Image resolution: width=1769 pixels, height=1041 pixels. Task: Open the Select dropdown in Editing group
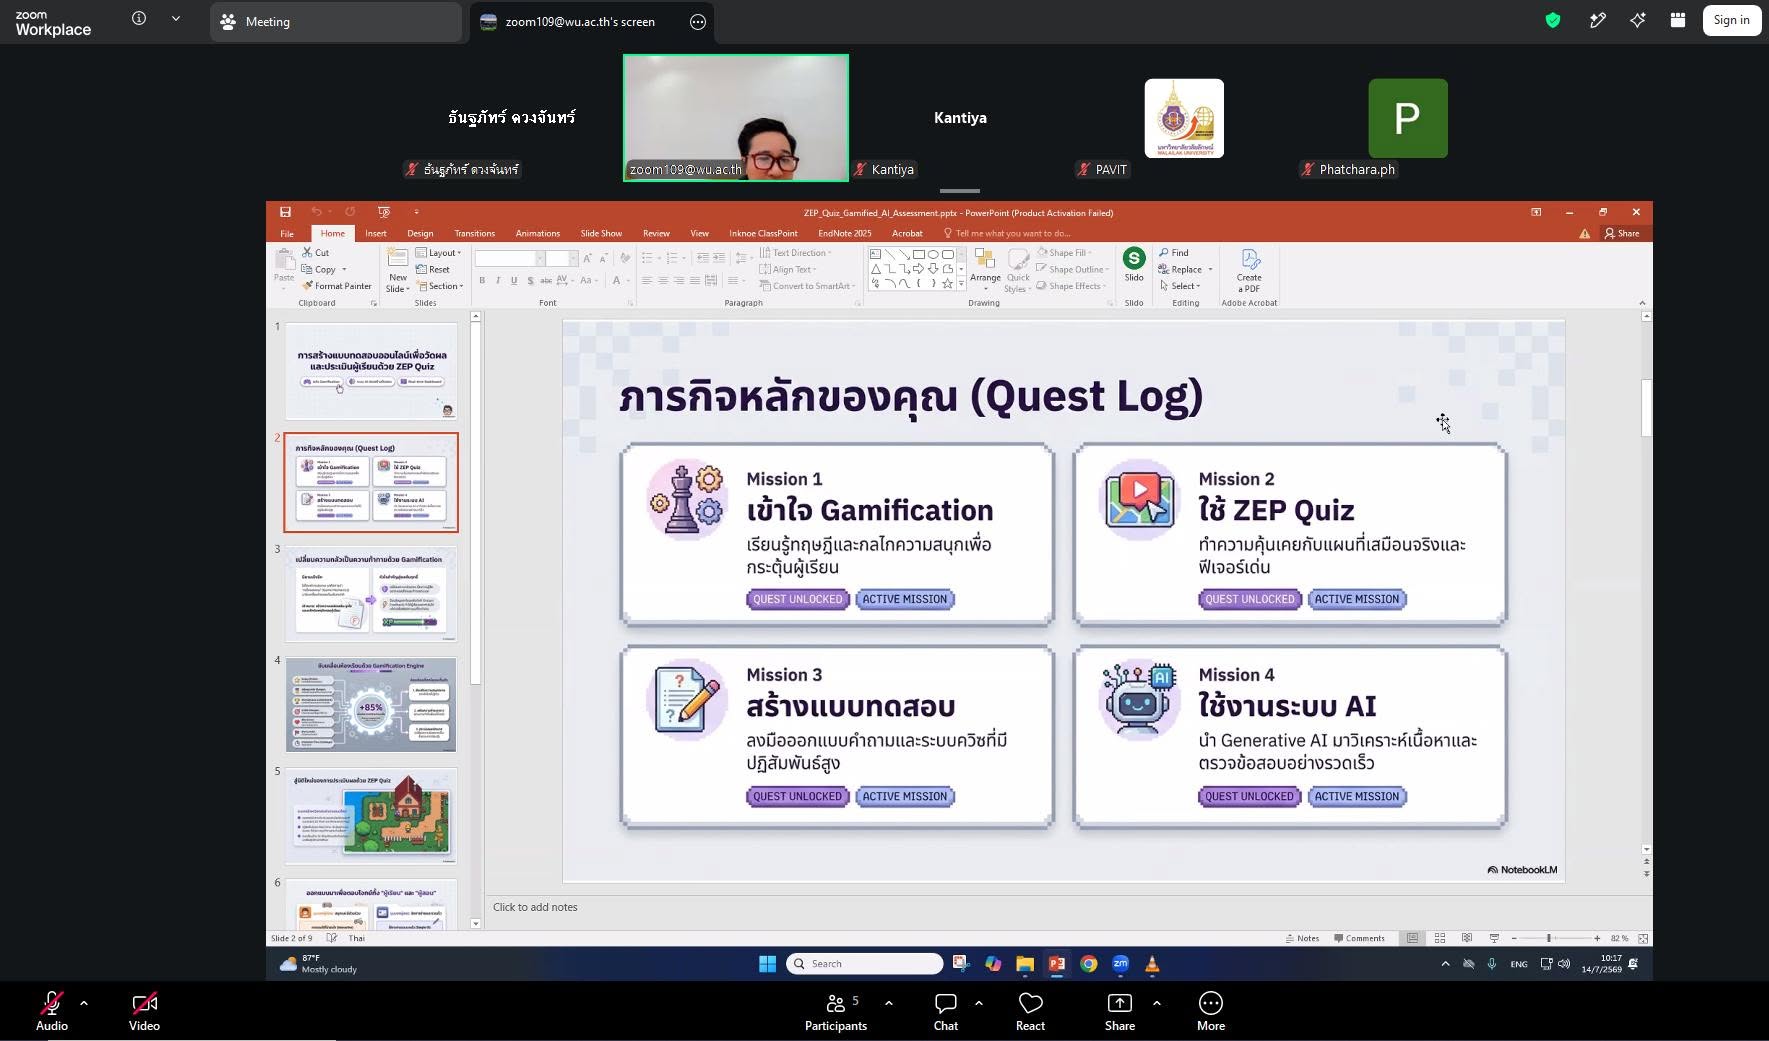(1180, 286)
